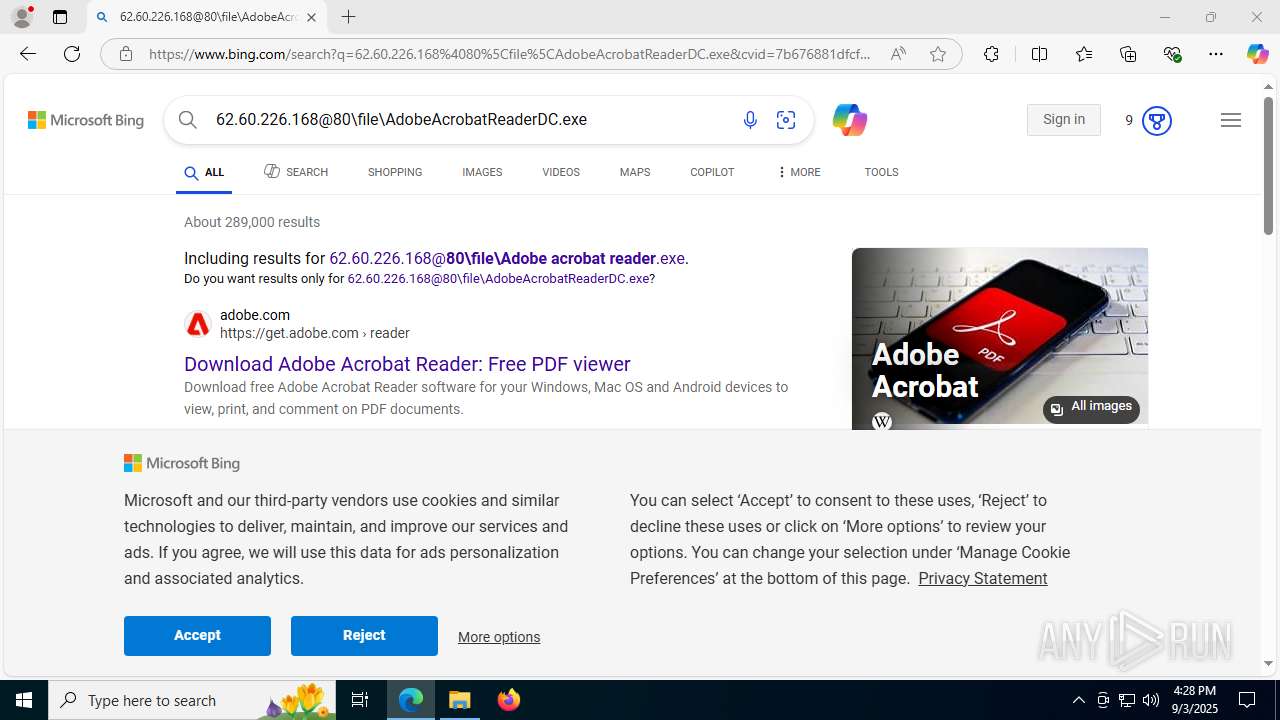Image resolution: width=1280 pixels, height=720 pixels.
Task: Open the Privacy Statement link
Action: click(983, 578)
